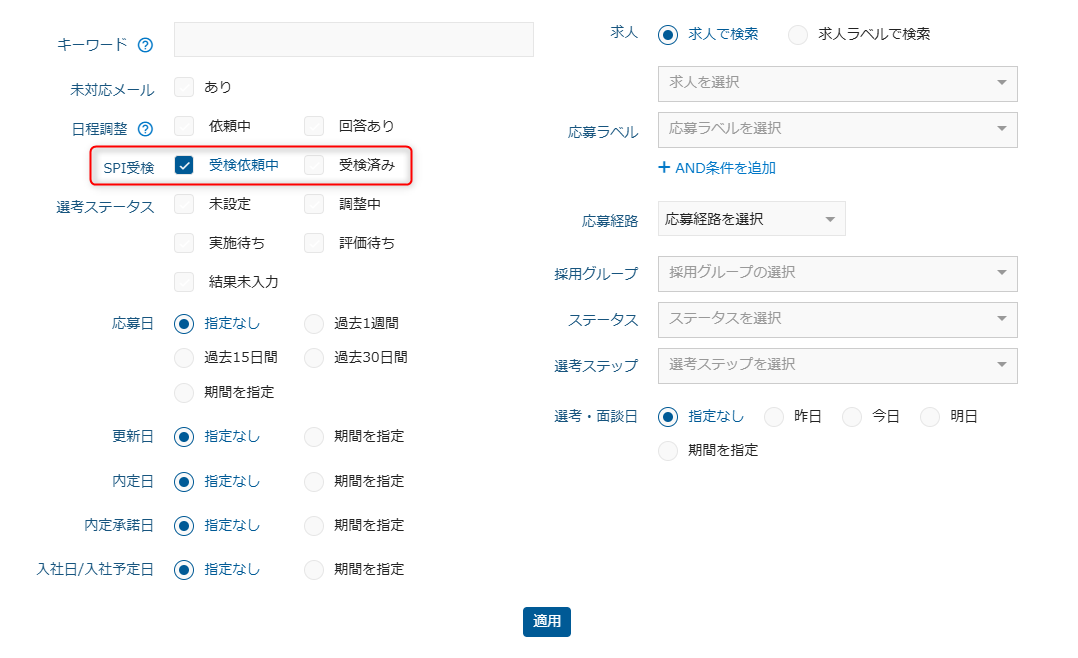Select 入社日/入社予定日 指定なし radio button
Viewport: 1078px width, 658px height.
(x=184, y=570)
